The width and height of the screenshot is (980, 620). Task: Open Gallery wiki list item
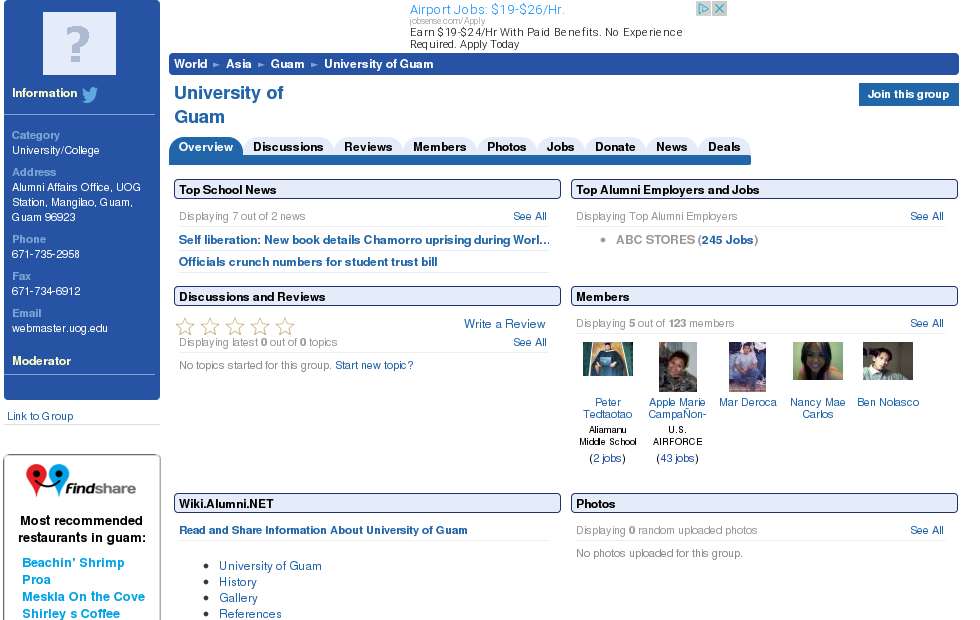(x=238, y=598)
